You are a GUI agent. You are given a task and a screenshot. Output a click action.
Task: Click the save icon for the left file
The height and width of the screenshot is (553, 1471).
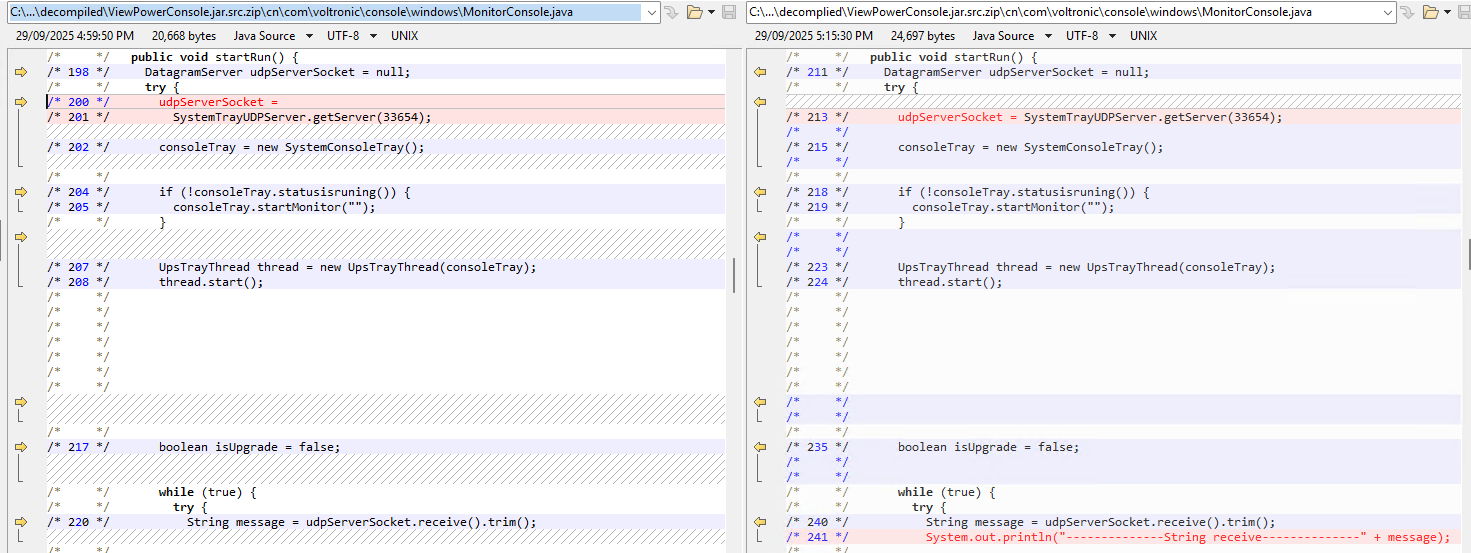[729, 12]
